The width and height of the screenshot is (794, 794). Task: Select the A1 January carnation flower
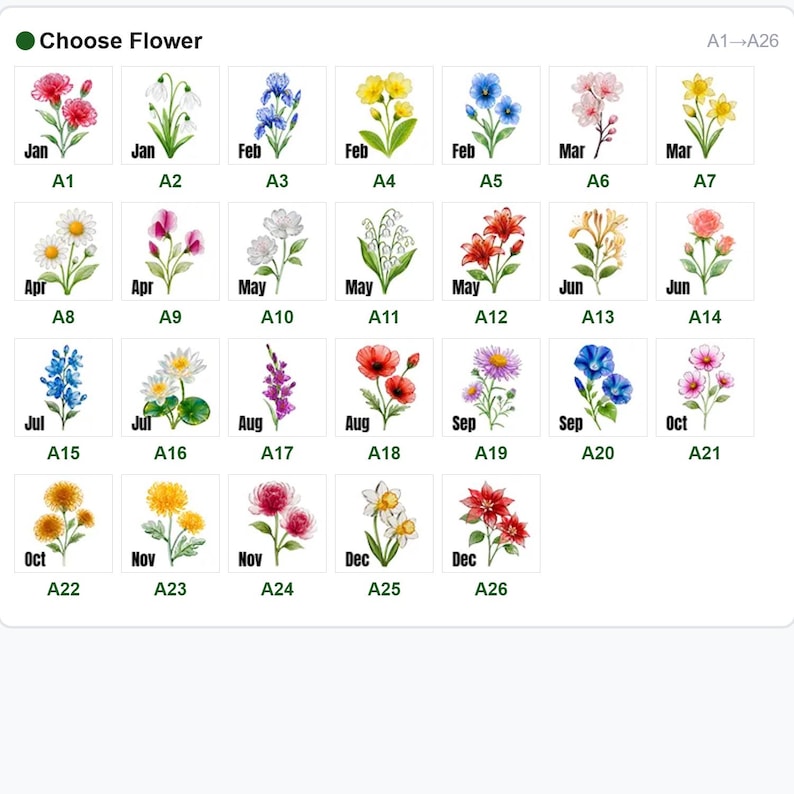[63, 115]
